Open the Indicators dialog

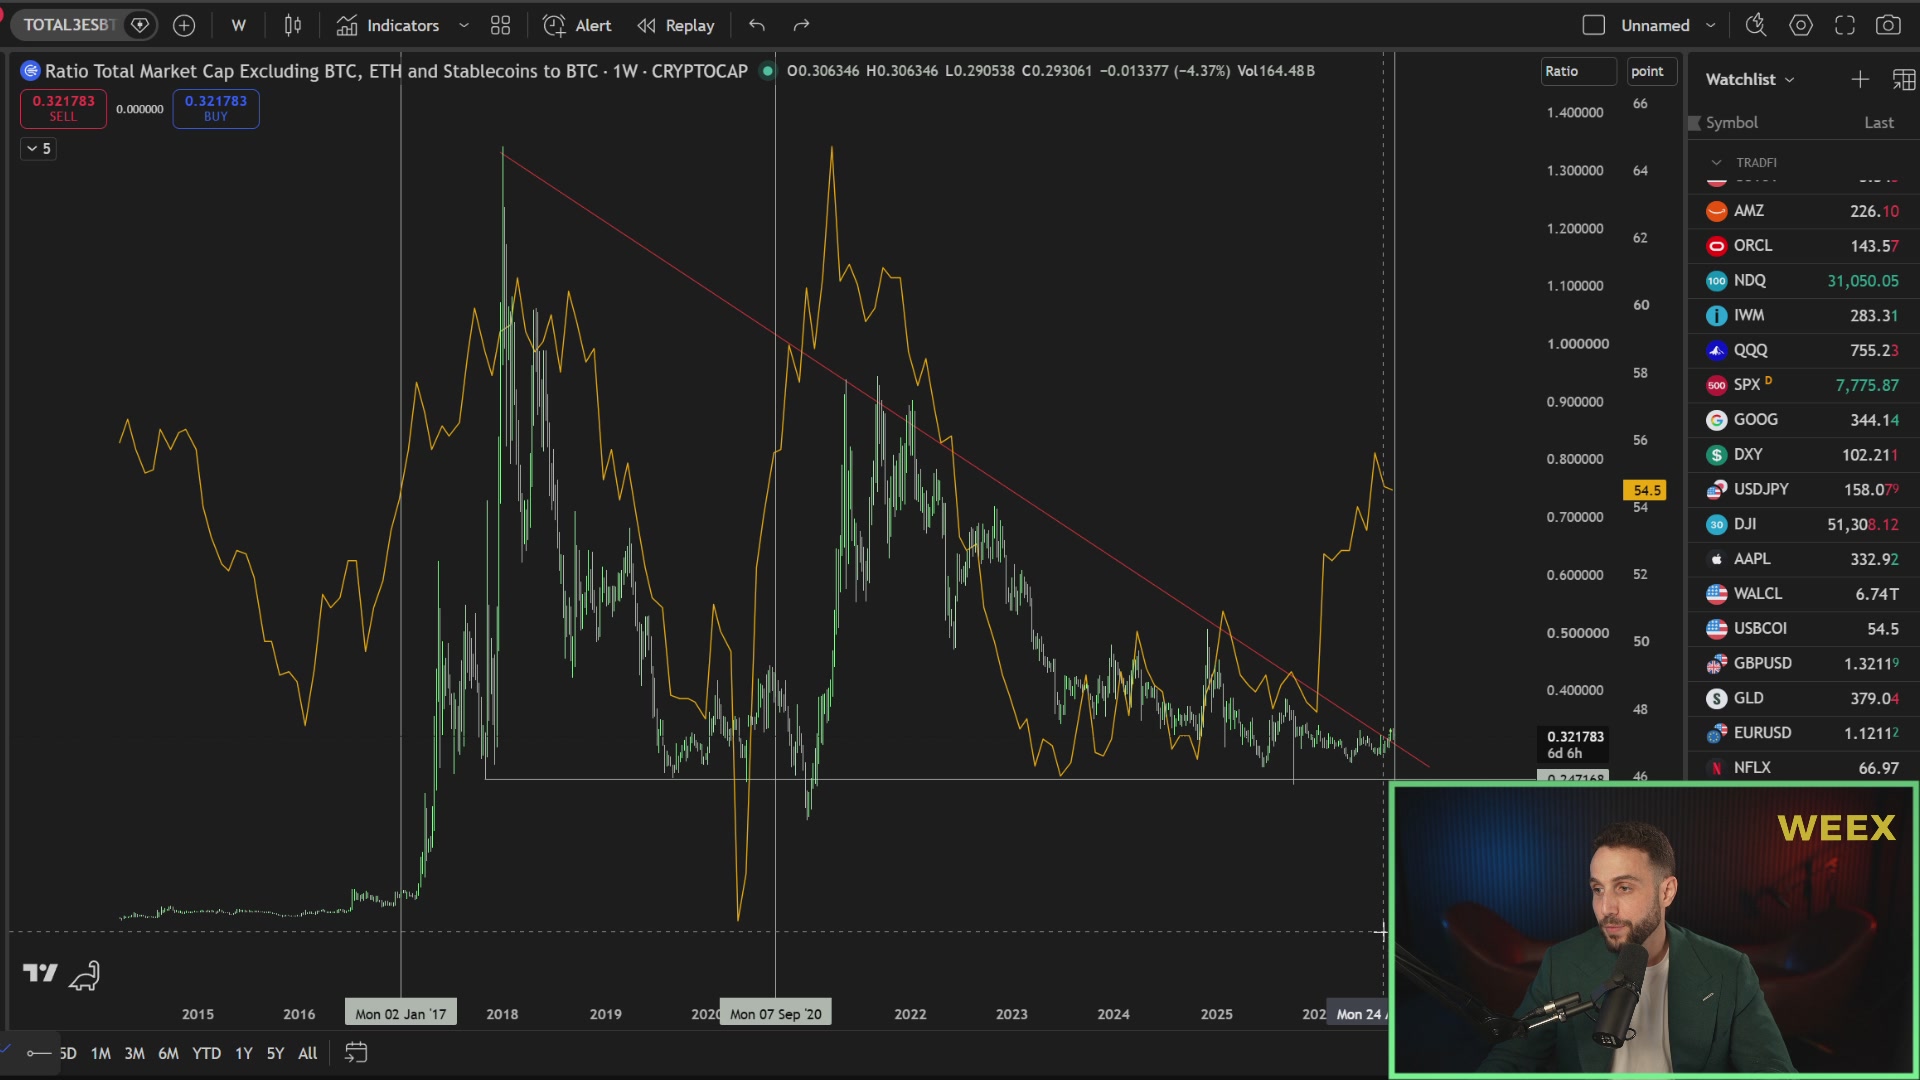[389, 25]
